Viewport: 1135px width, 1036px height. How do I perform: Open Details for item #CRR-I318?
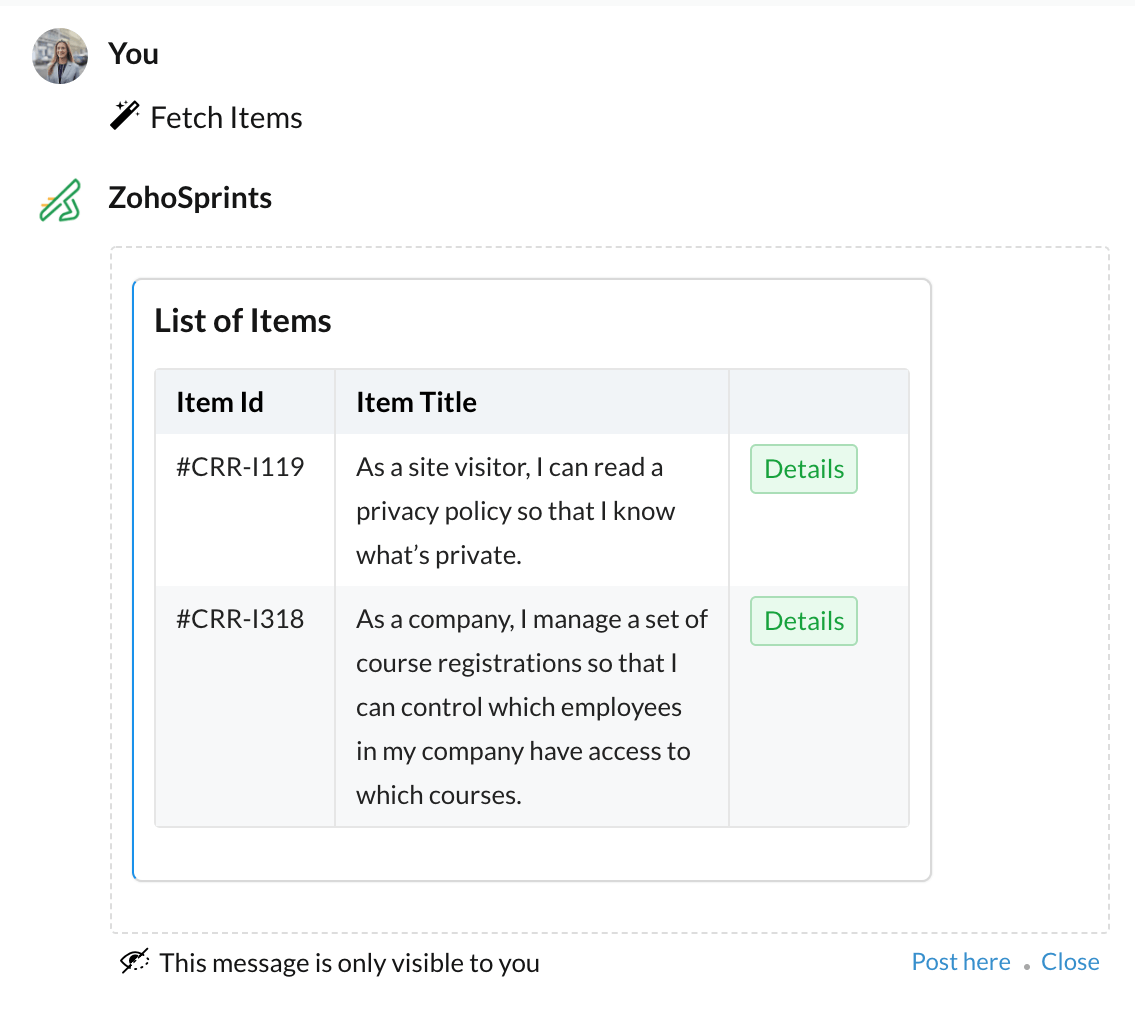tap(803, 621)
